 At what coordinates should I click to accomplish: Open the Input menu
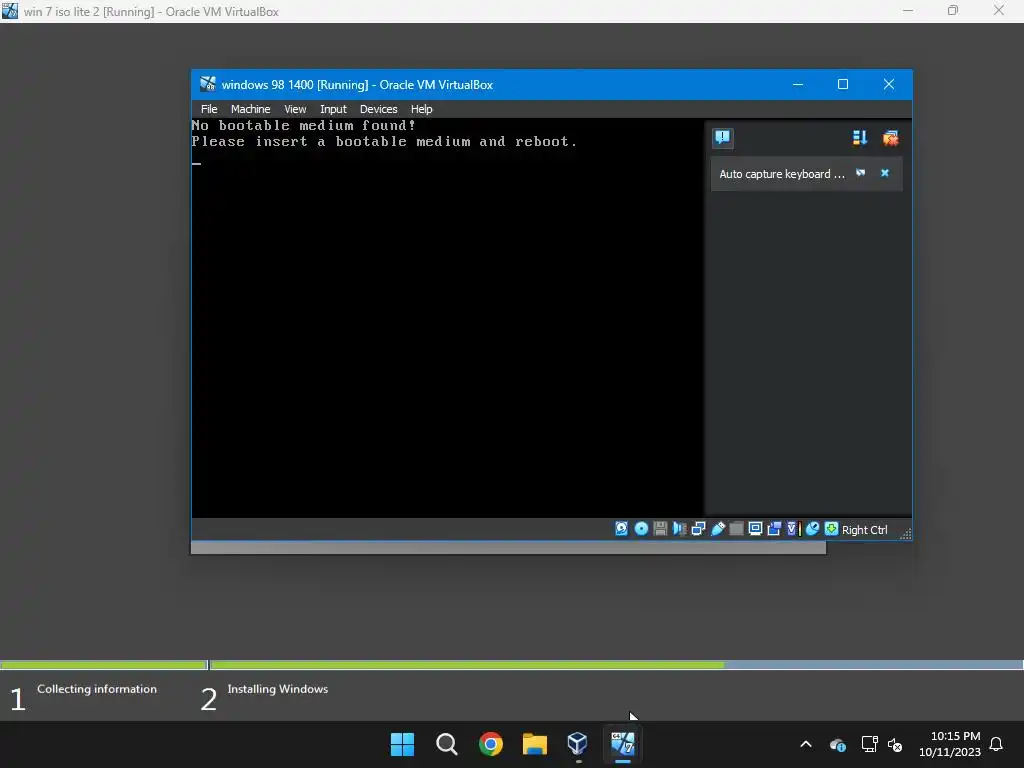pyautogui.click(x=333, y=109)
